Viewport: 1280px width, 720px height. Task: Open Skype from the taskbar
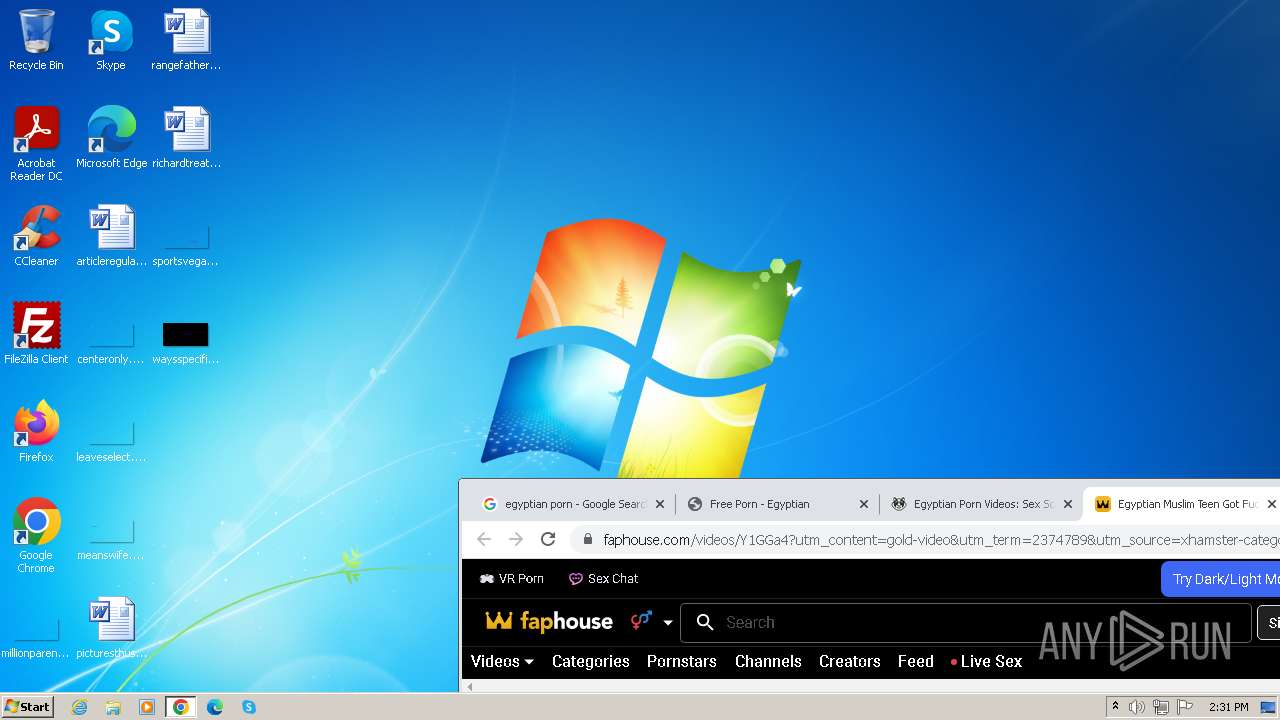[x=249, y=707]
